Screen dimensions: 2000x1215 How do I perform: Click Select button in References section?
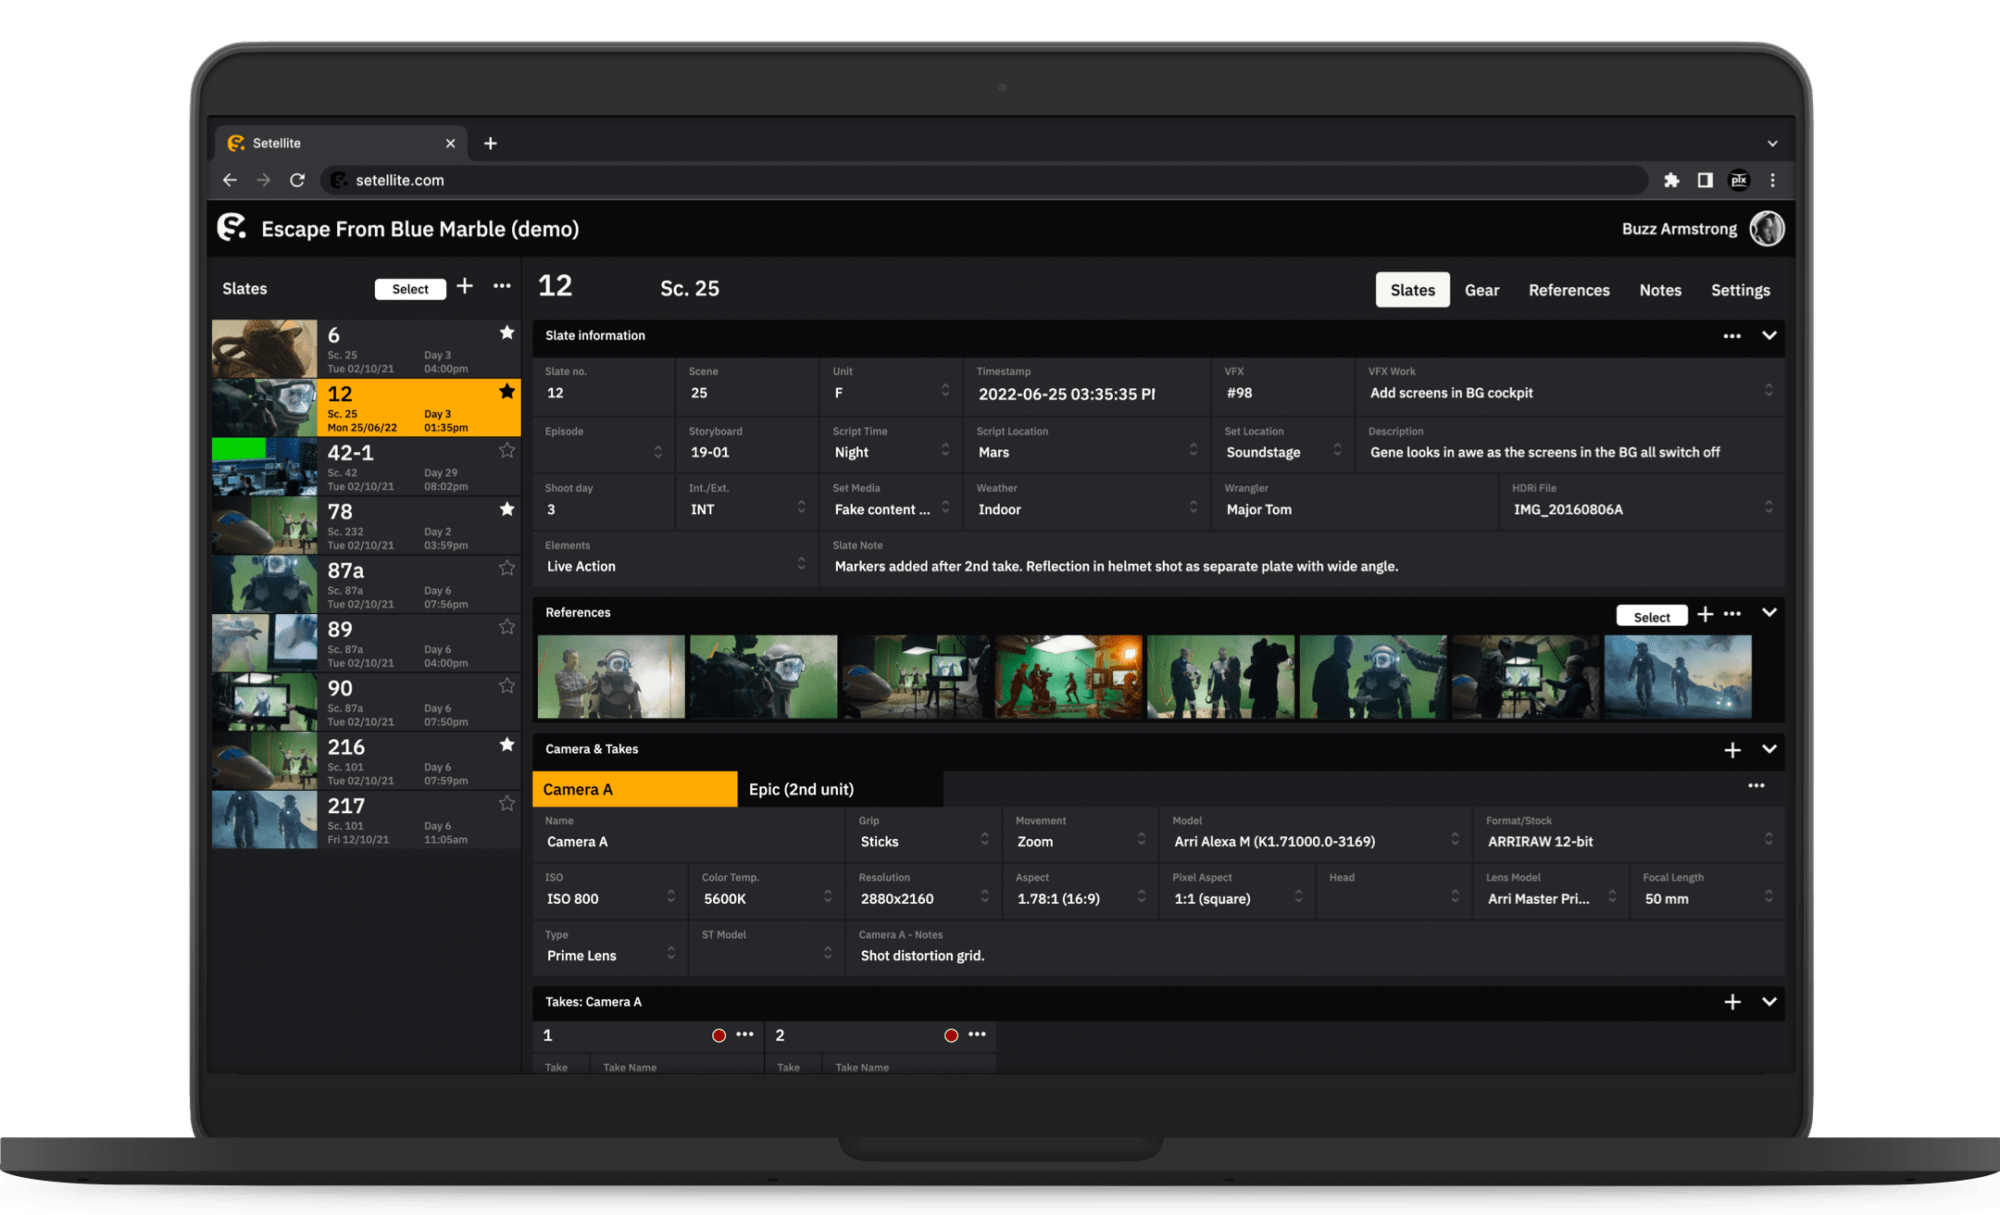[1651, 617]
